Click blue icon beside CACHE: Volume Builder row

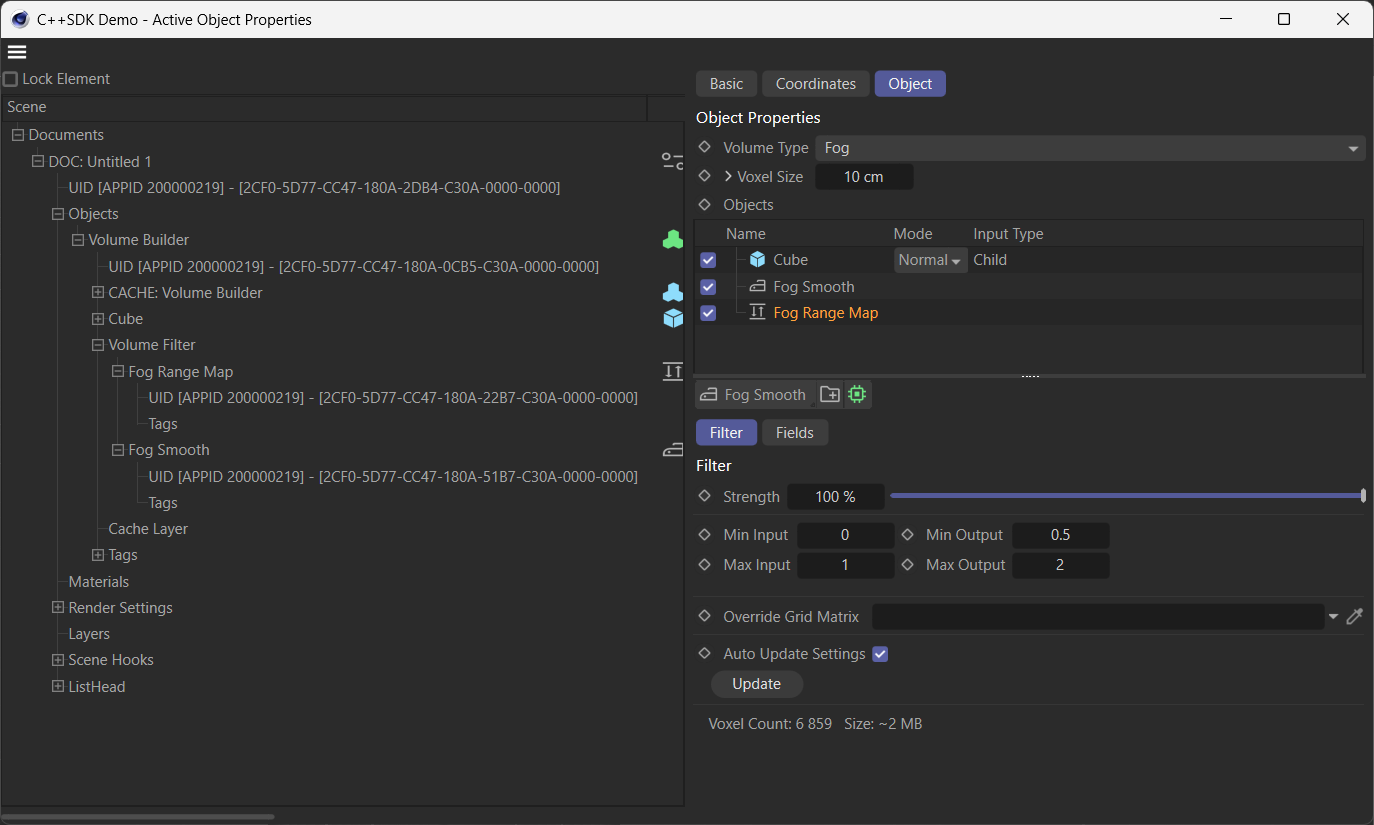pos(673,293)
